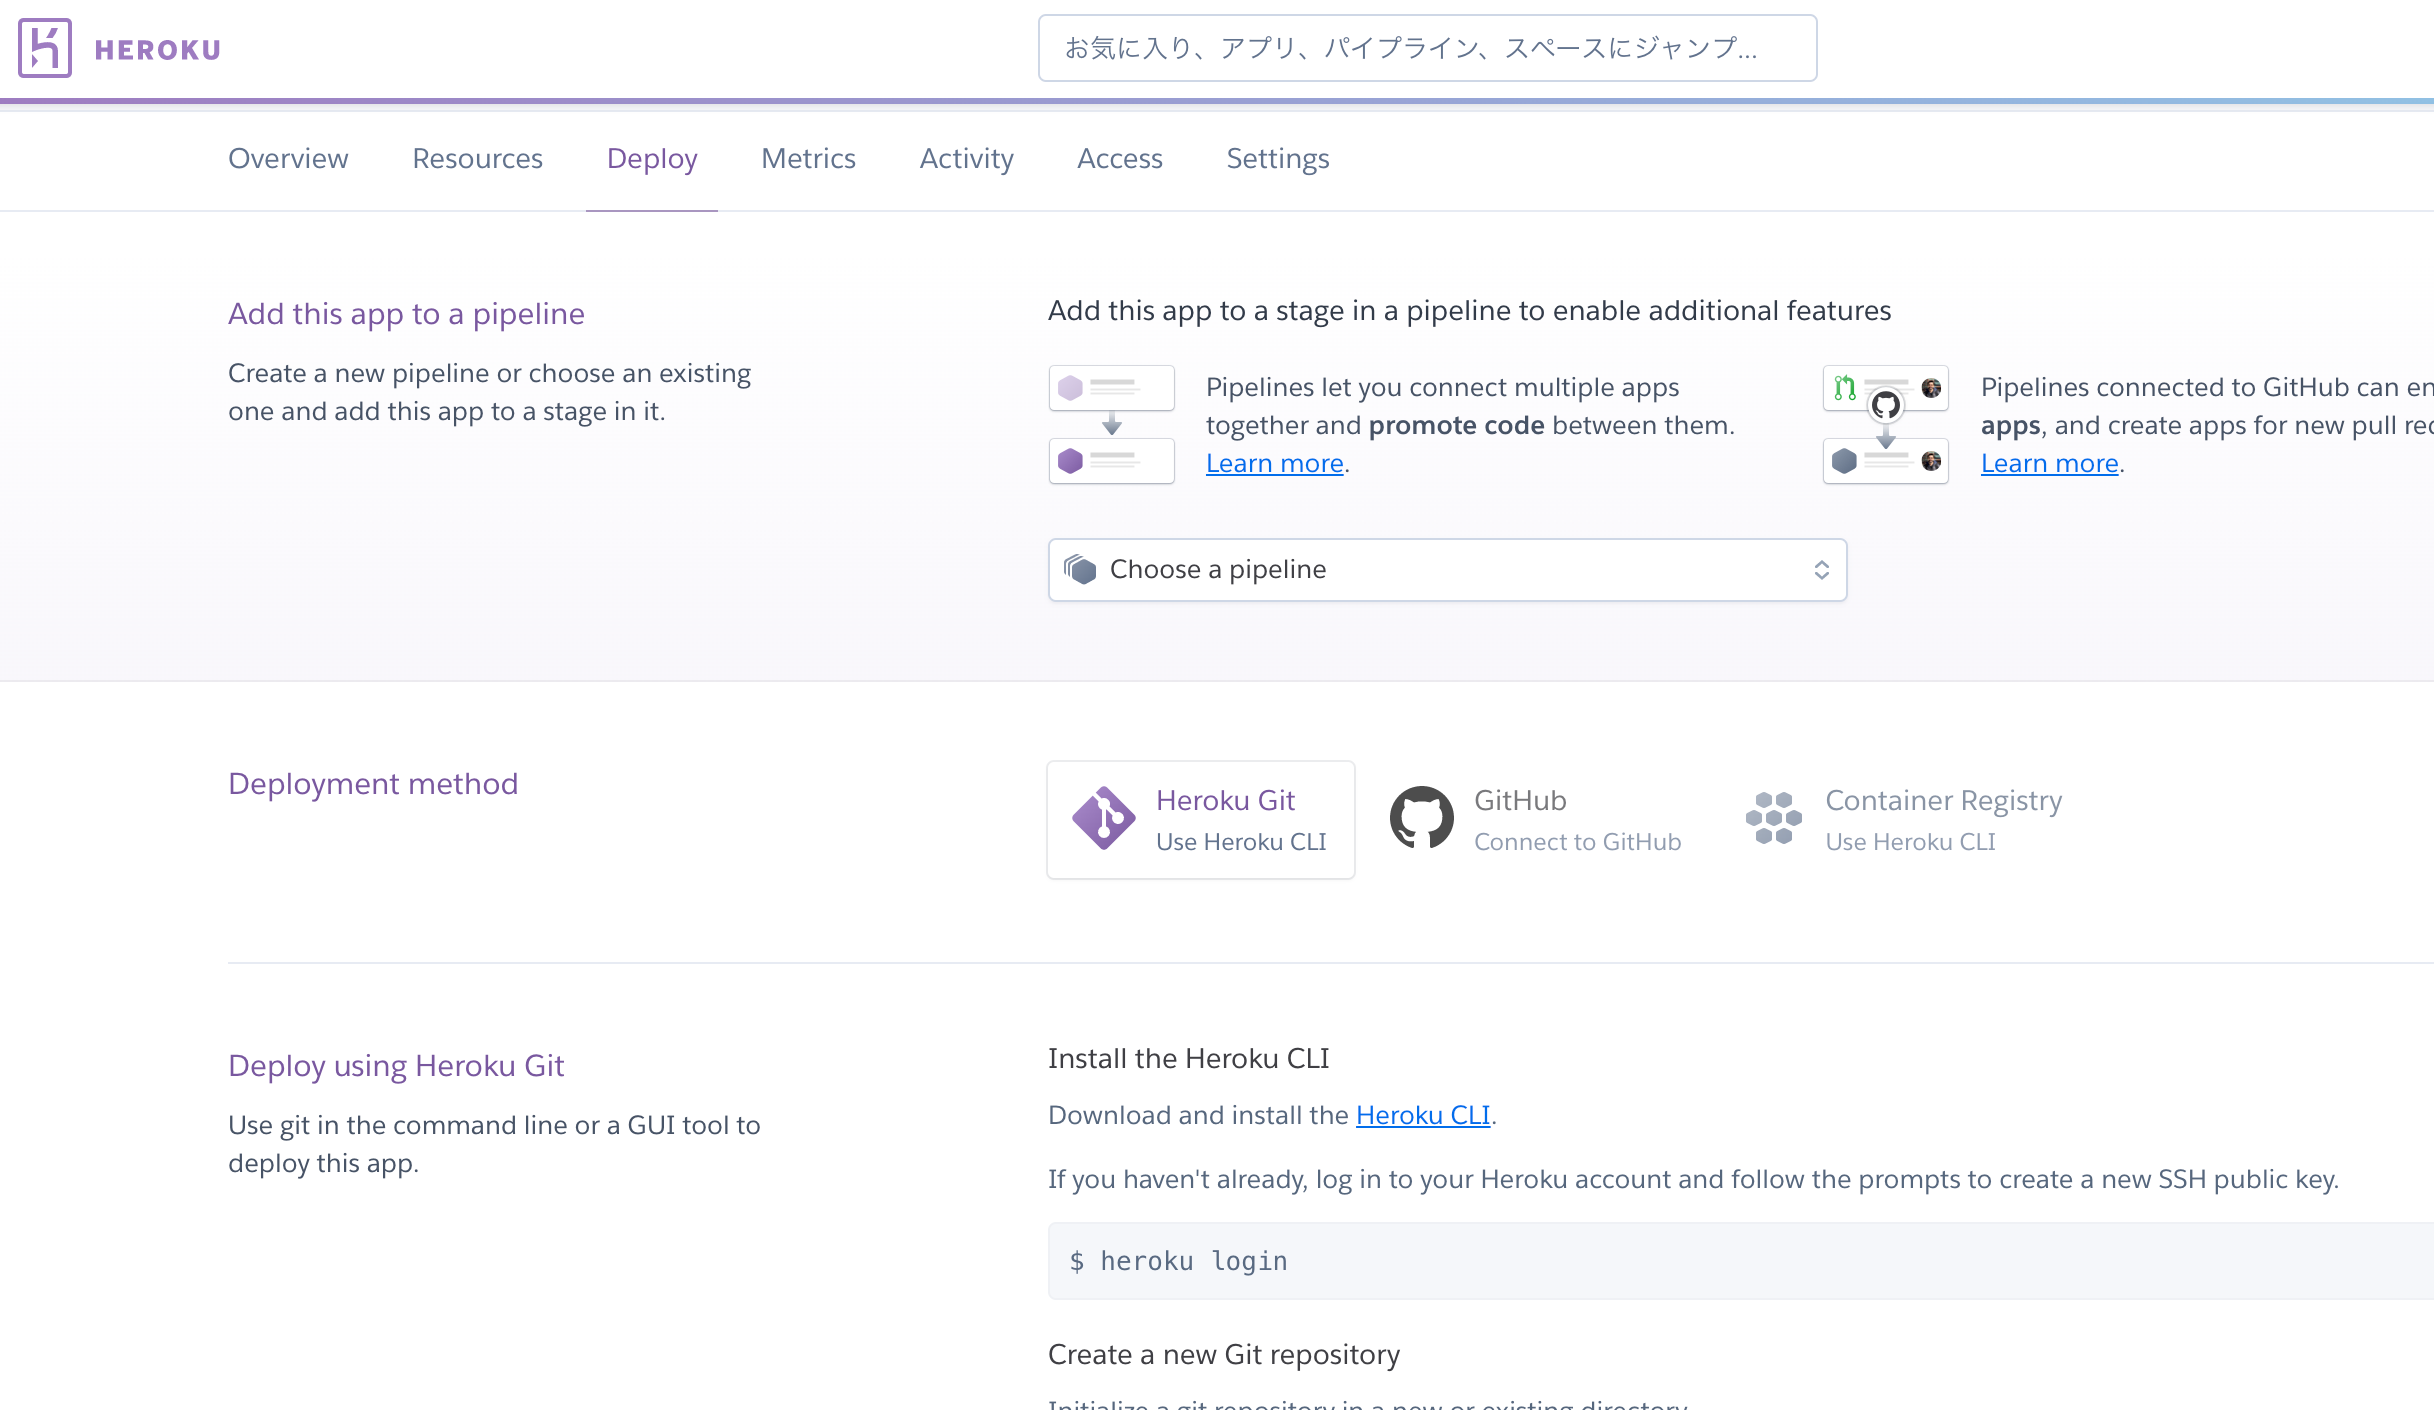2434x1410 pixels.
Task: Click Learn more about promoting code
Action: click(1274, 464)
